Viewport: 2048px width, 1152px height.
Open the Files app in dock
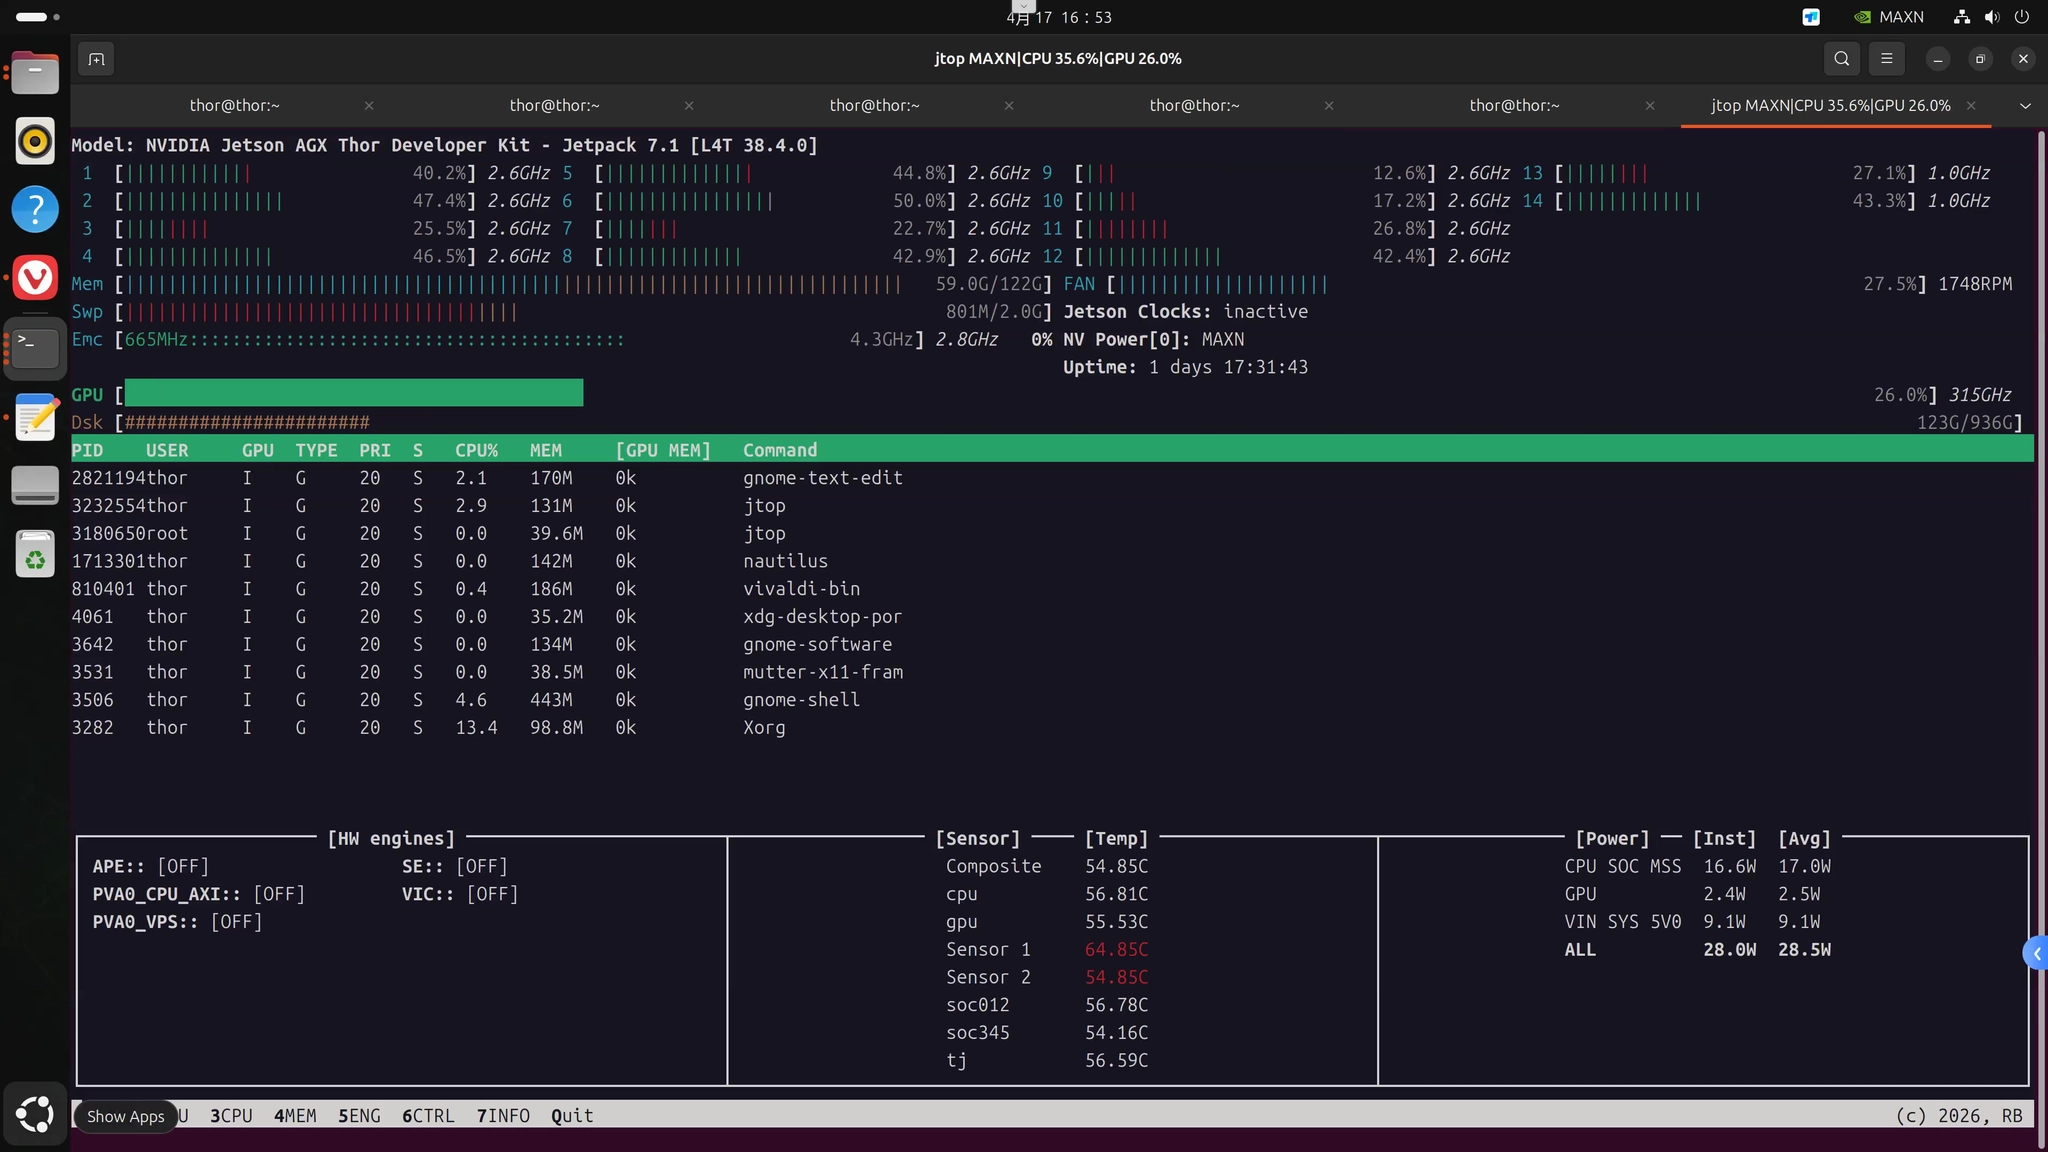click(x=35, y=73)
